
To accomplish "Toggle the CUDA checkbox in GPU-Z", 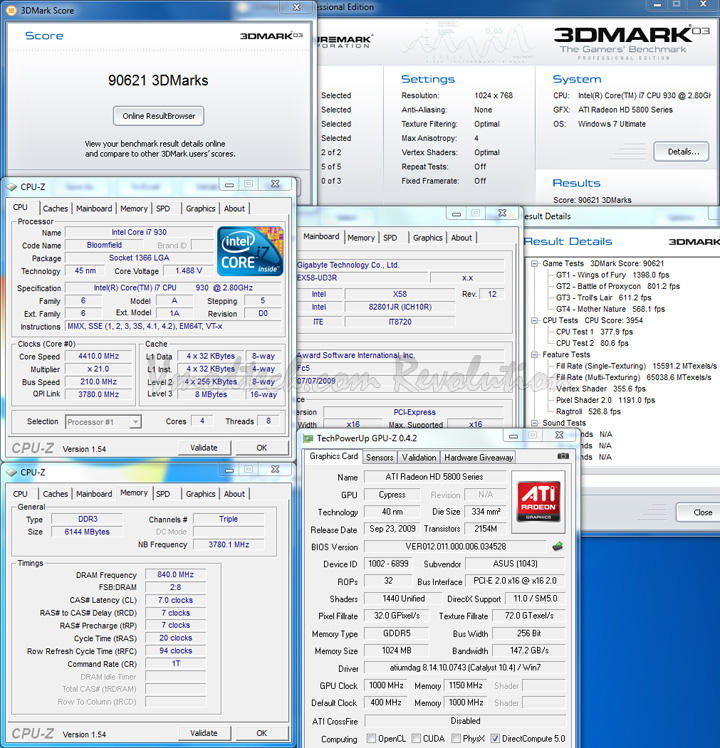I will tap(416, 738).
